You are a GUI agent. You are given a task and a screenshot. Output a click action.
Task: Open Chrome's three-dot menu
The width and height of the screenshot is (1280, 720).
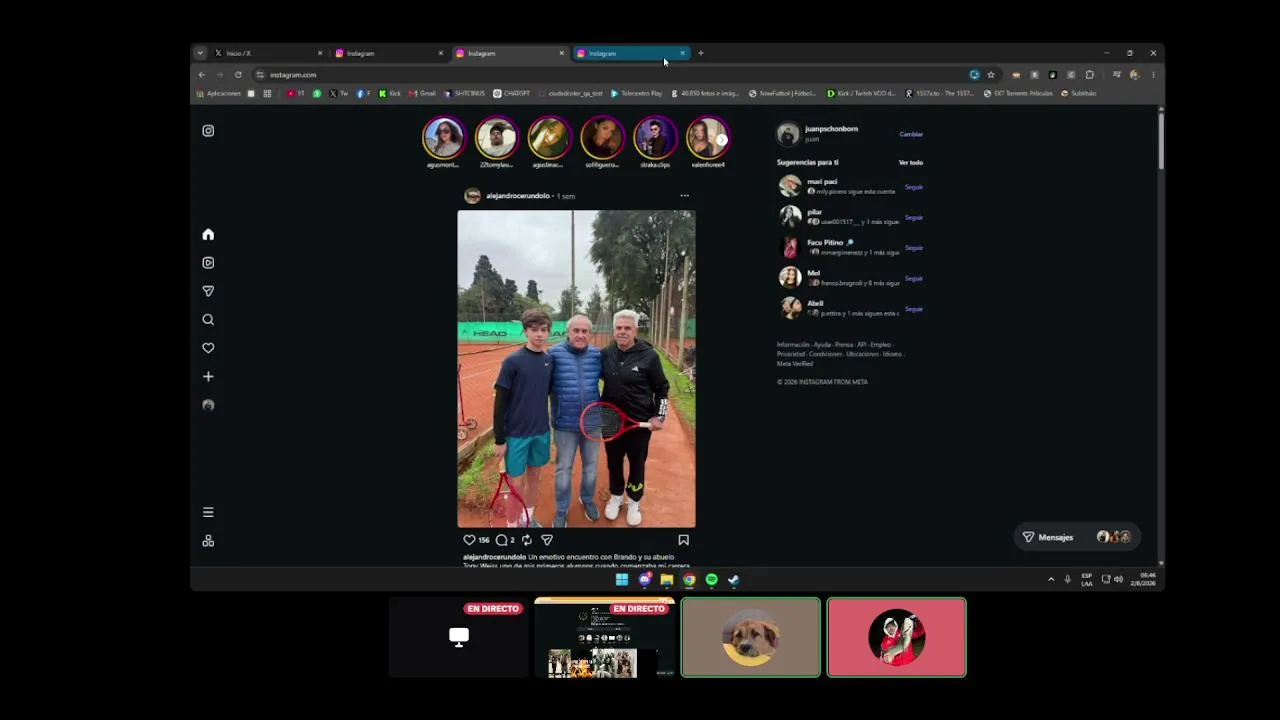click(1153, 75)
